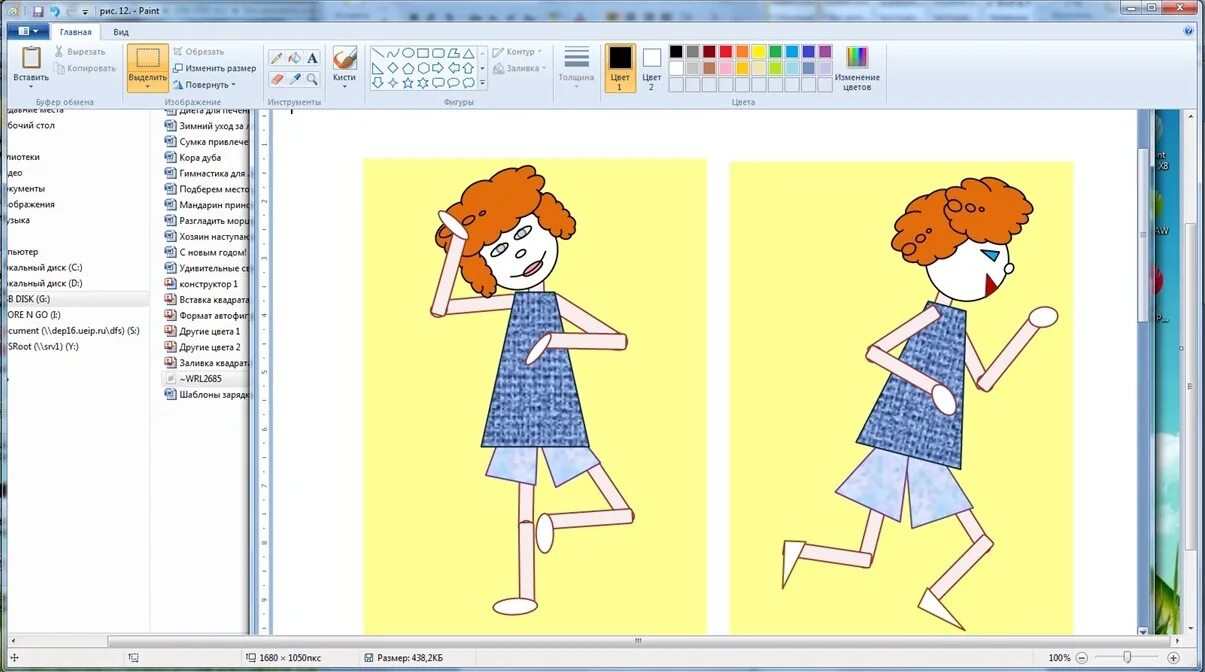This screenshot has height=672, width=1205.
Task: Pick the Right triangle shape
Action: pos(378,68)
